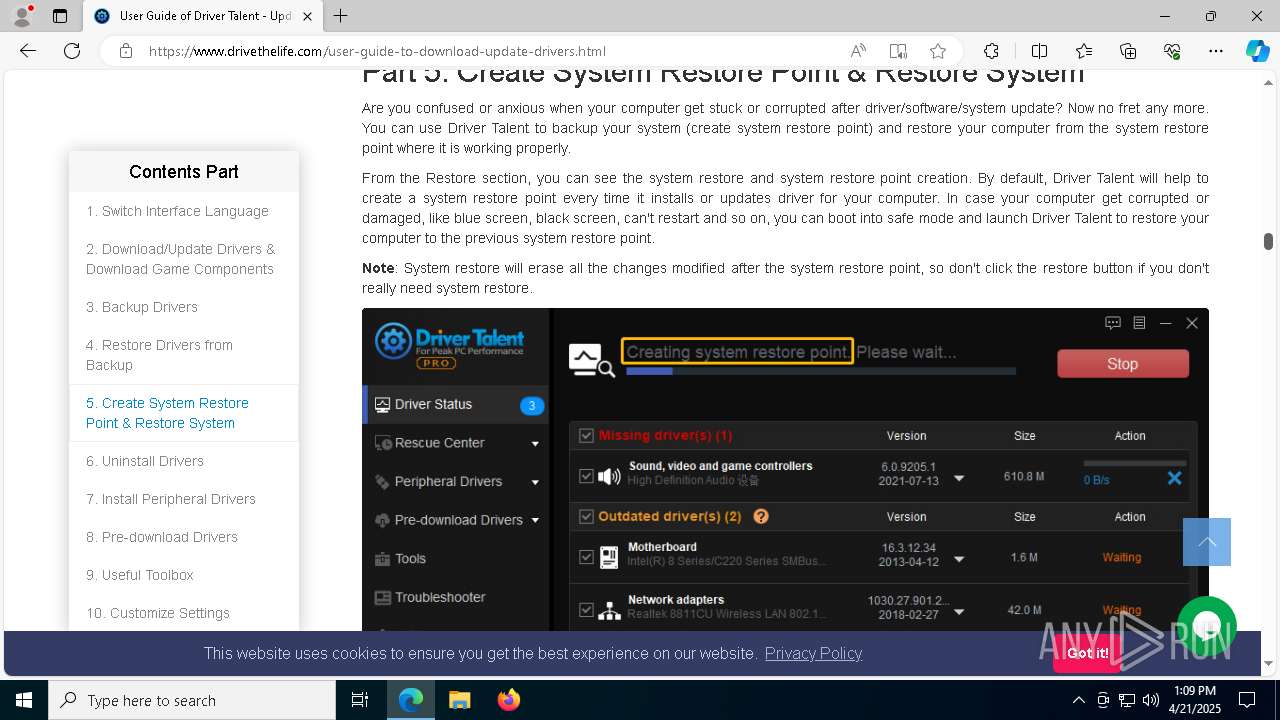Accept cookies with Got it! button
This screenshot has height=720, width=1280.
click(1087, 653)
